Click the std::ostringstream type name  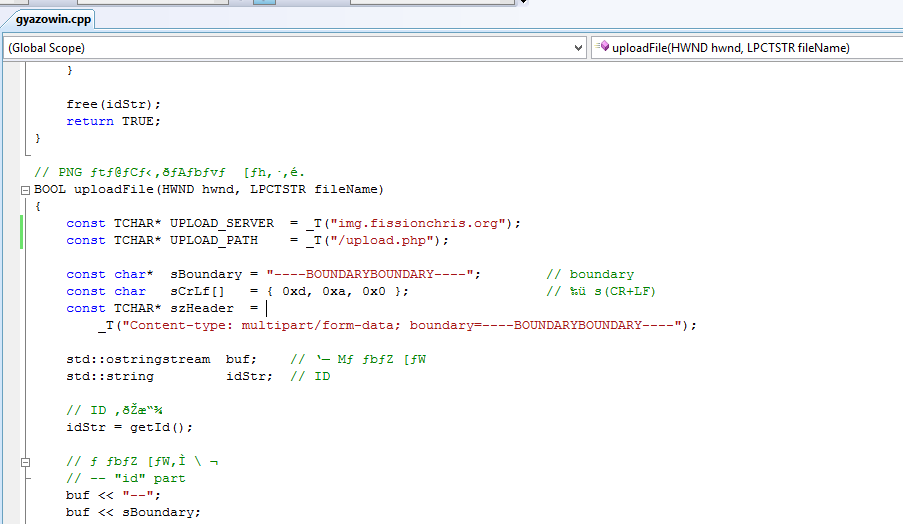pyautogui.click(x=138, y=359)
